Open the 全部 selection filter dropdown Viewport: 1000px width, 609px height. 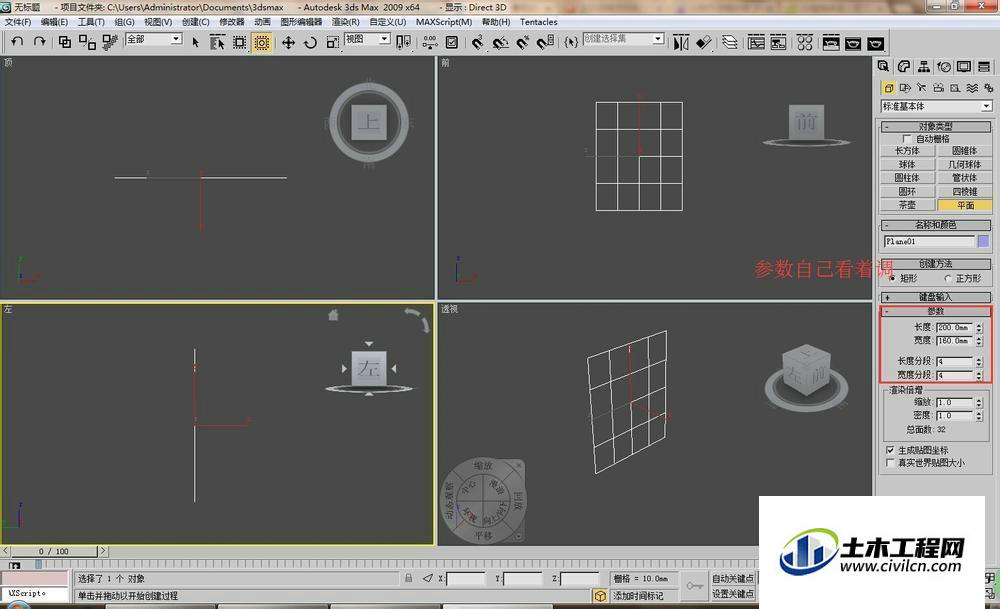(154, 39)
